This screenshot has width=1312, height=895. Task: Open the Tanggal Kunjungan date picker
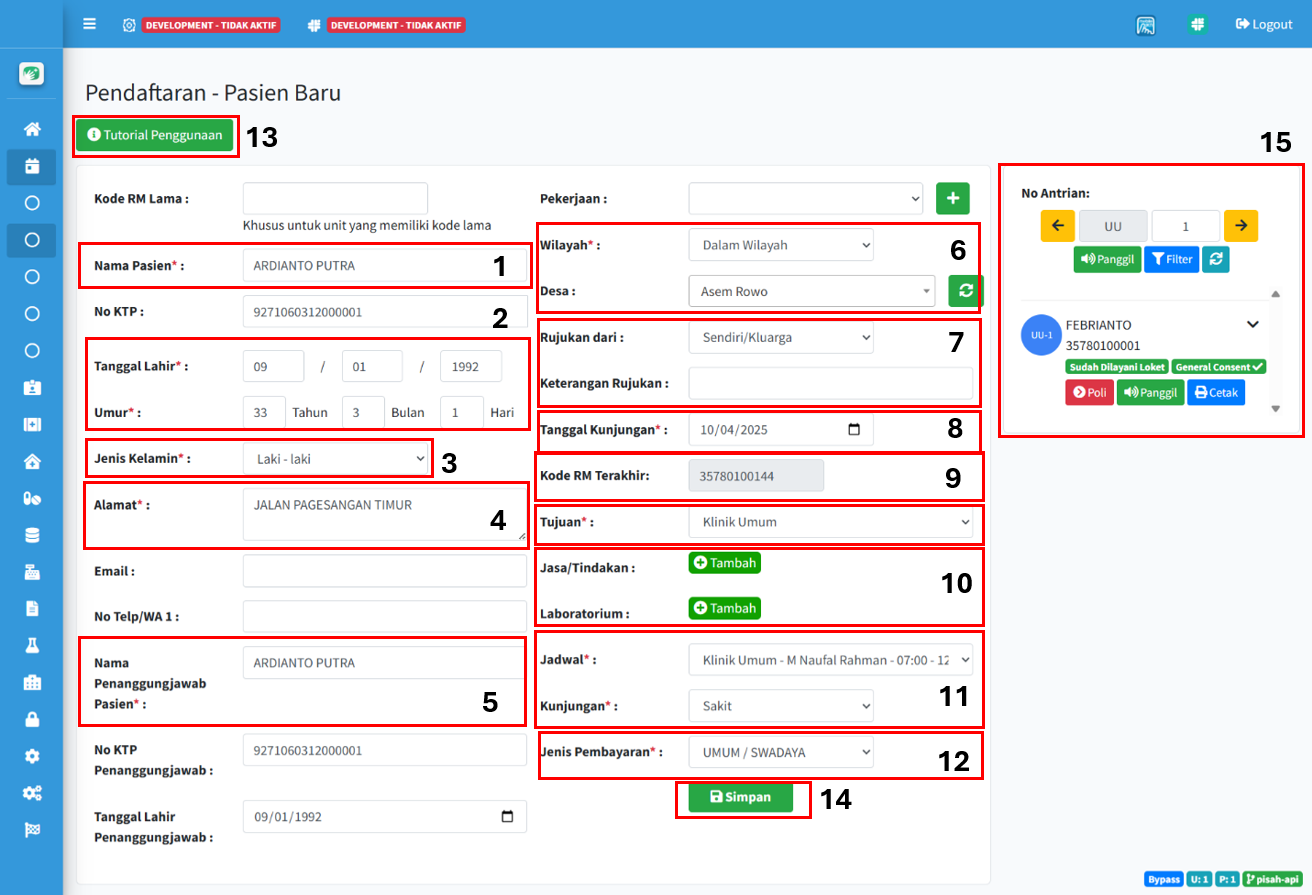[x=853, y=430]
